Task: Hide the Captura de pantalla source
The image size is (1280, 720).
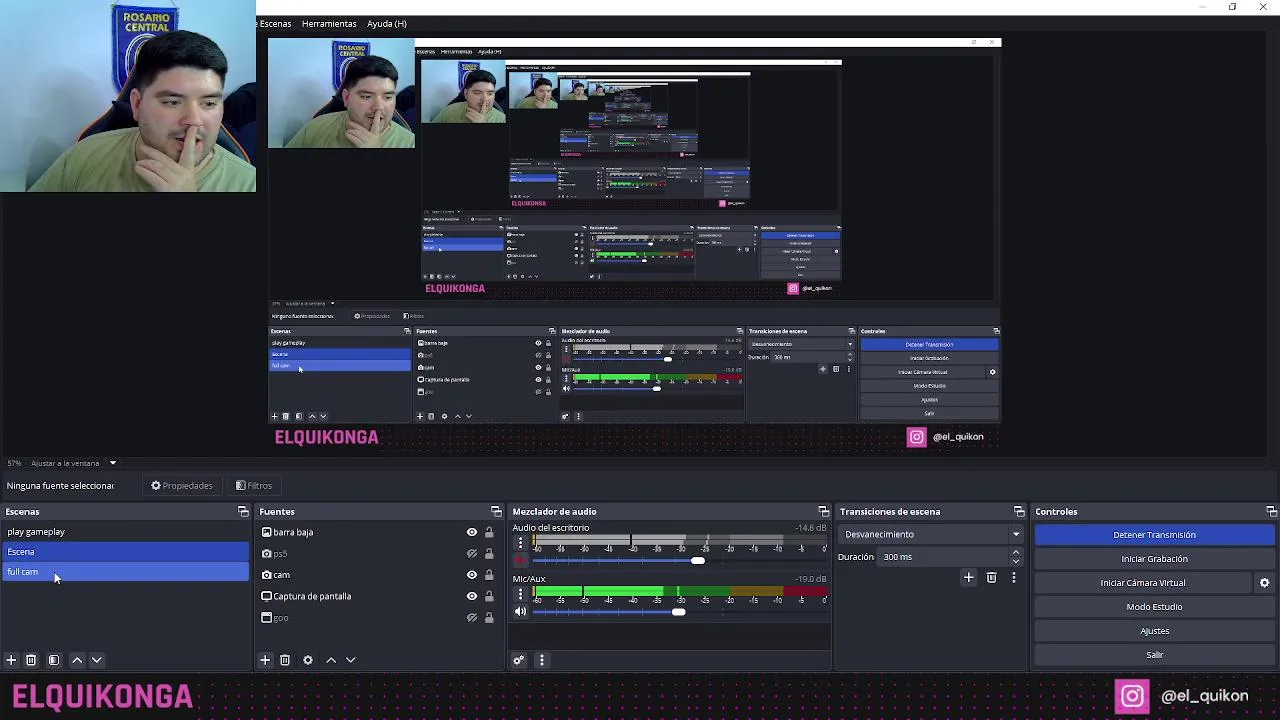Action: (472, 596)
